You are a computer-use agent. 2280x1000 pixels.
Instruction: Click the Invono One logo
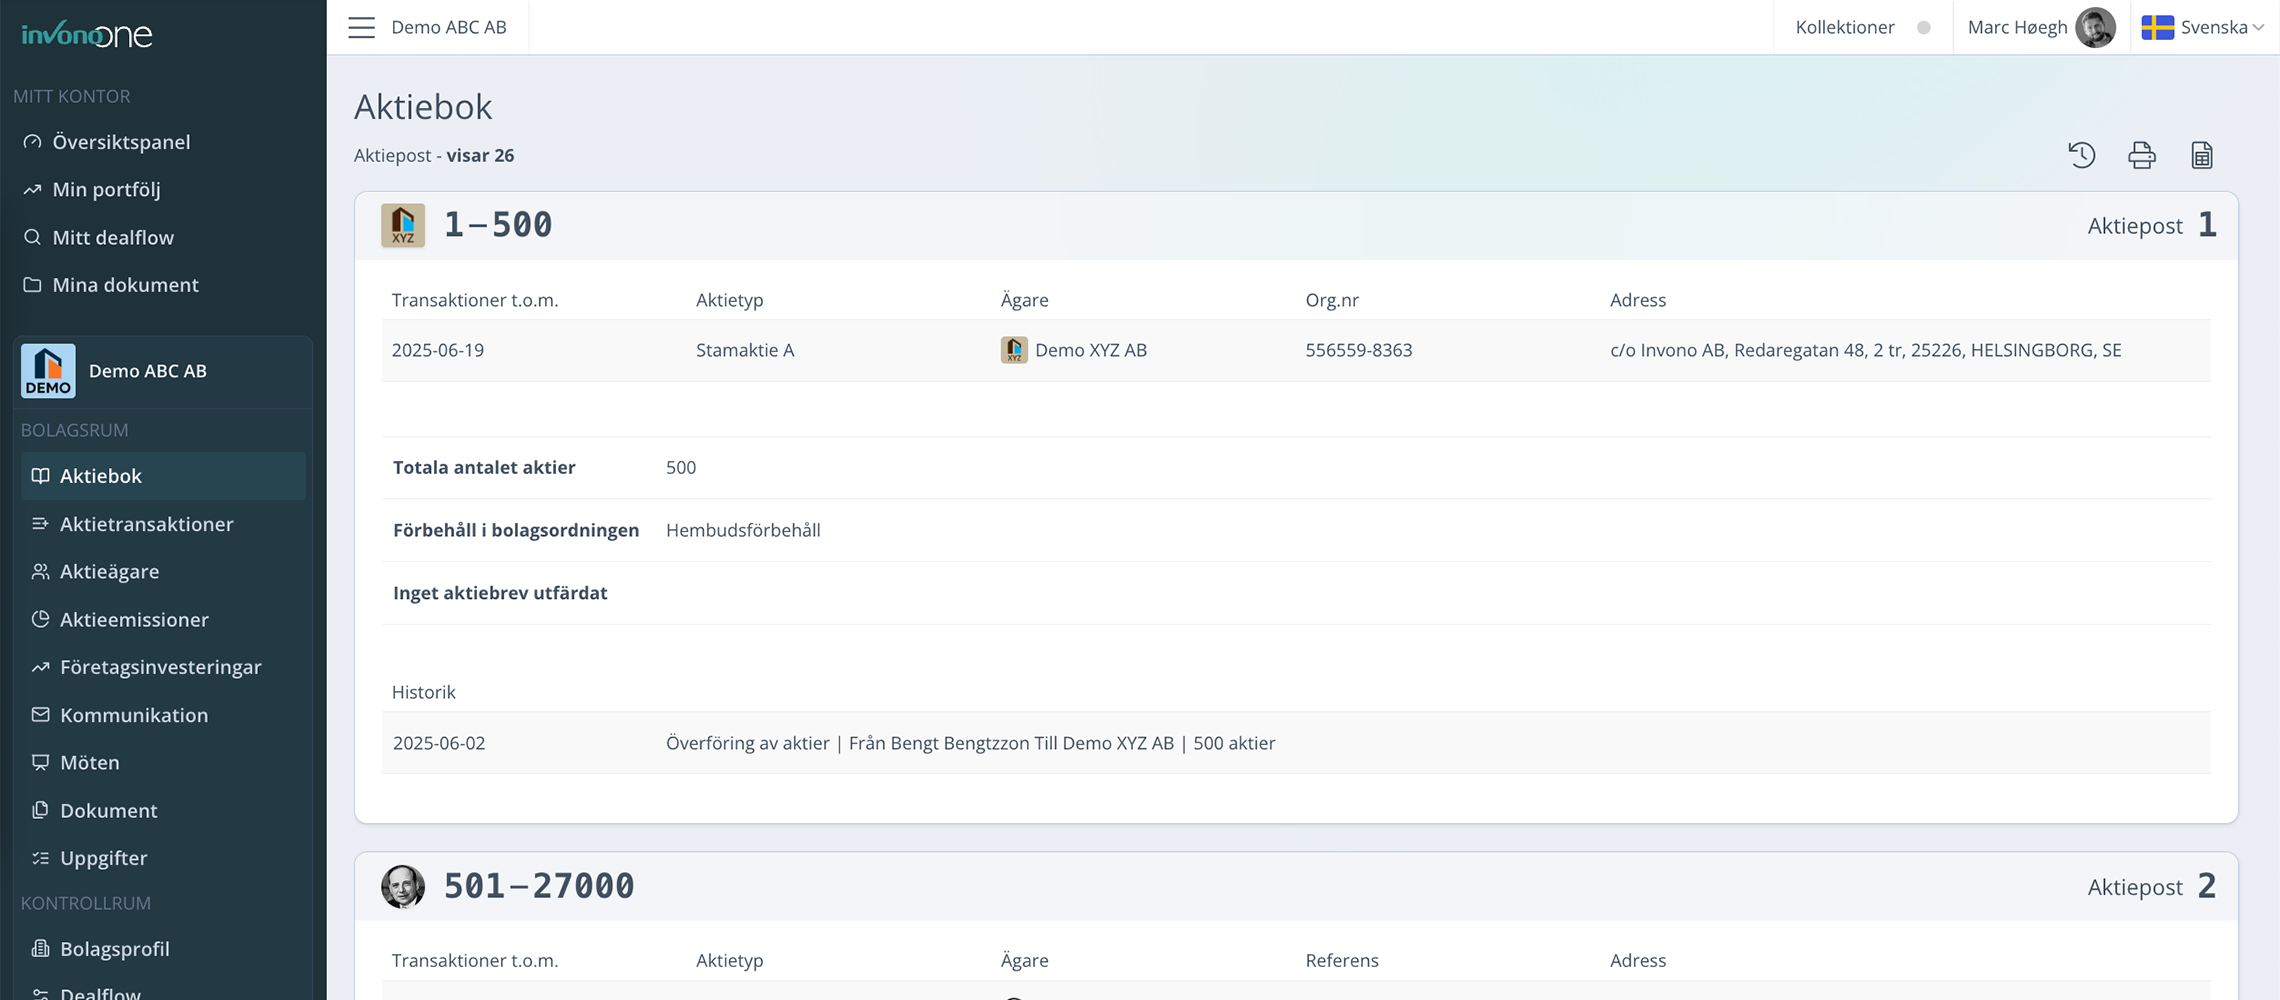pyautogui.click(x=87, y=35)
